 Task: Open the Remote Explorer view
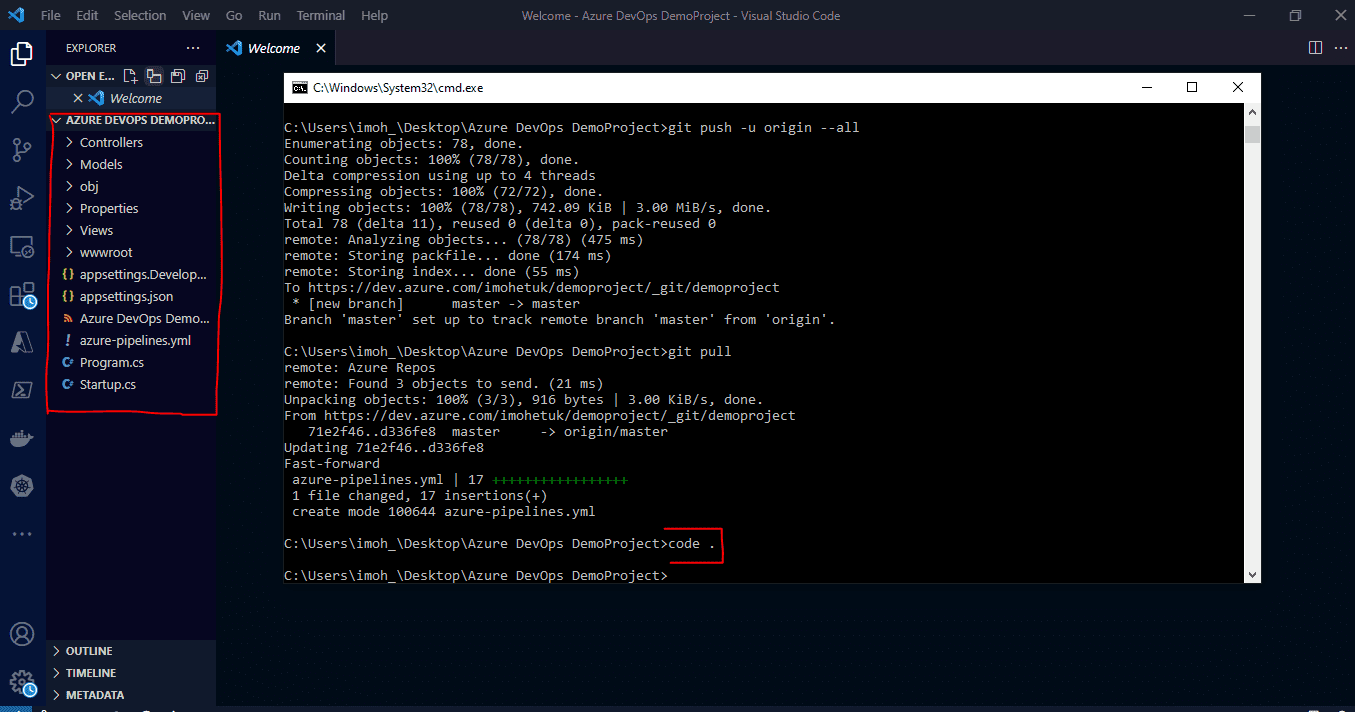[22, 246]
